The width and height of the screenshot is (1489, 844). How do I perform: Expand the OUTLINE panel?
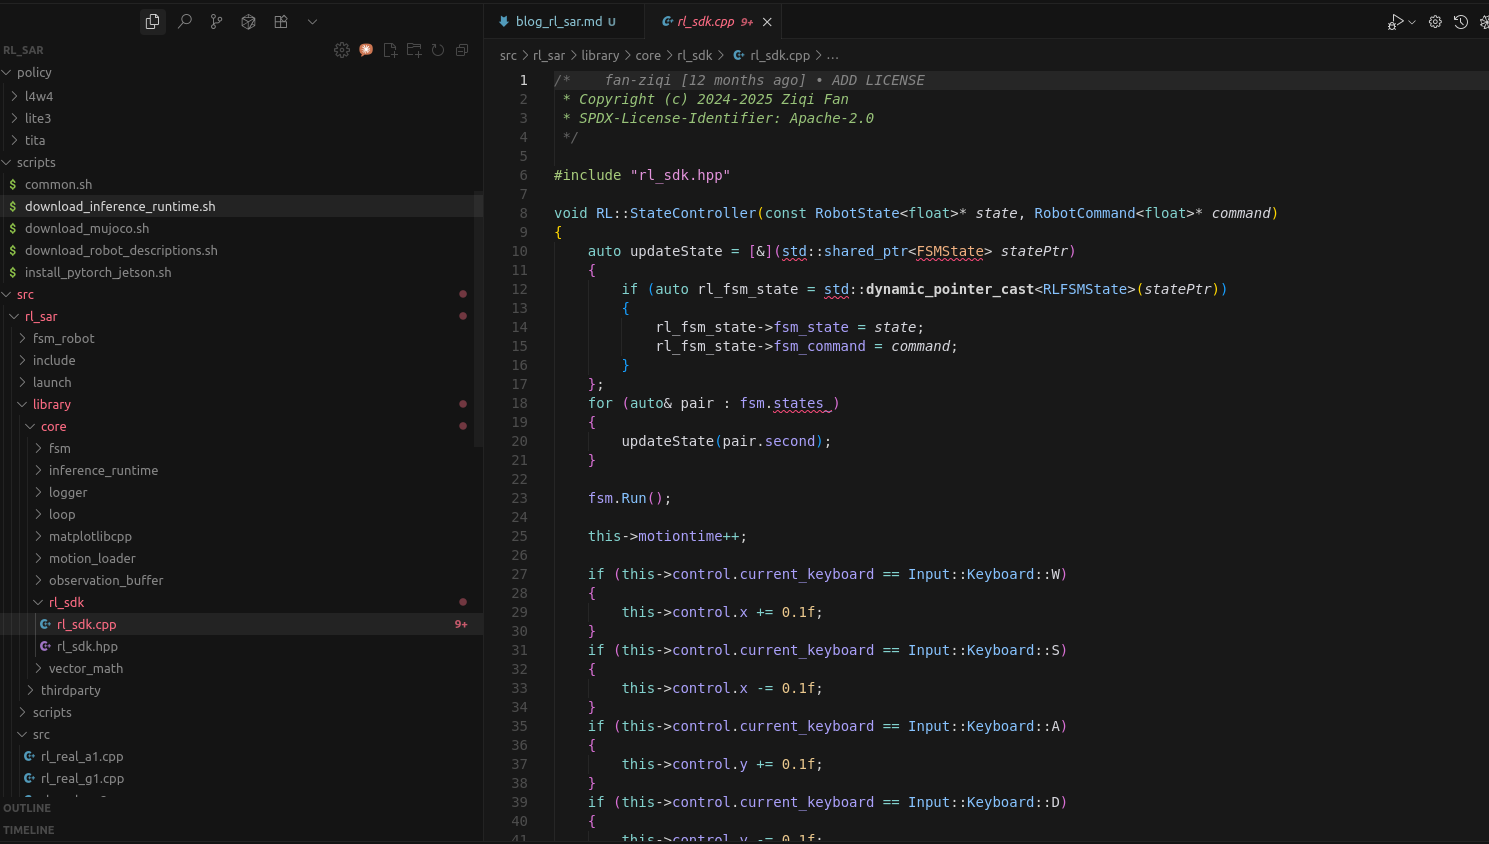pos(240,808)
